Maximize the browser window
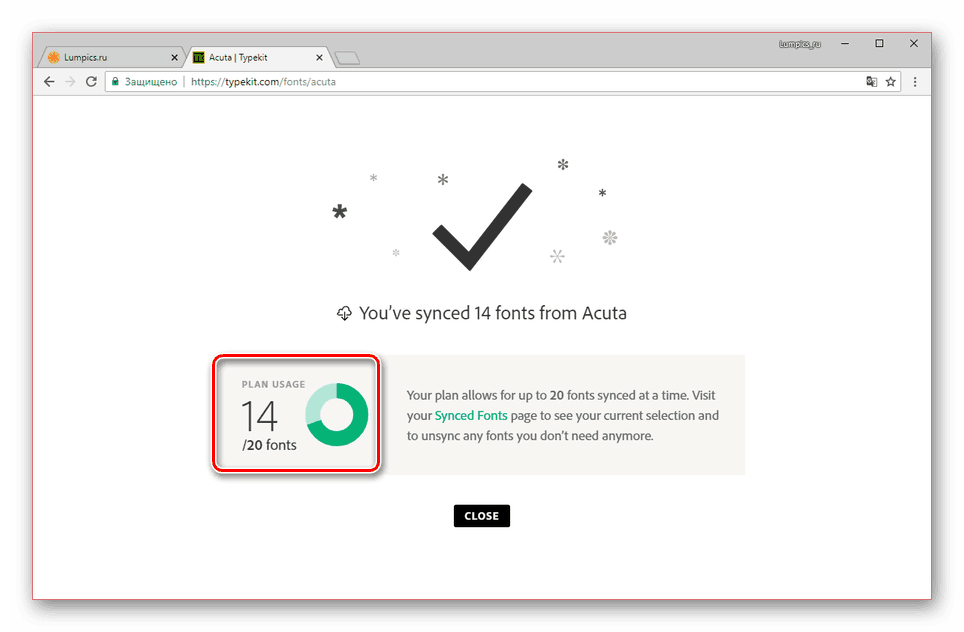 coord(879,44)
